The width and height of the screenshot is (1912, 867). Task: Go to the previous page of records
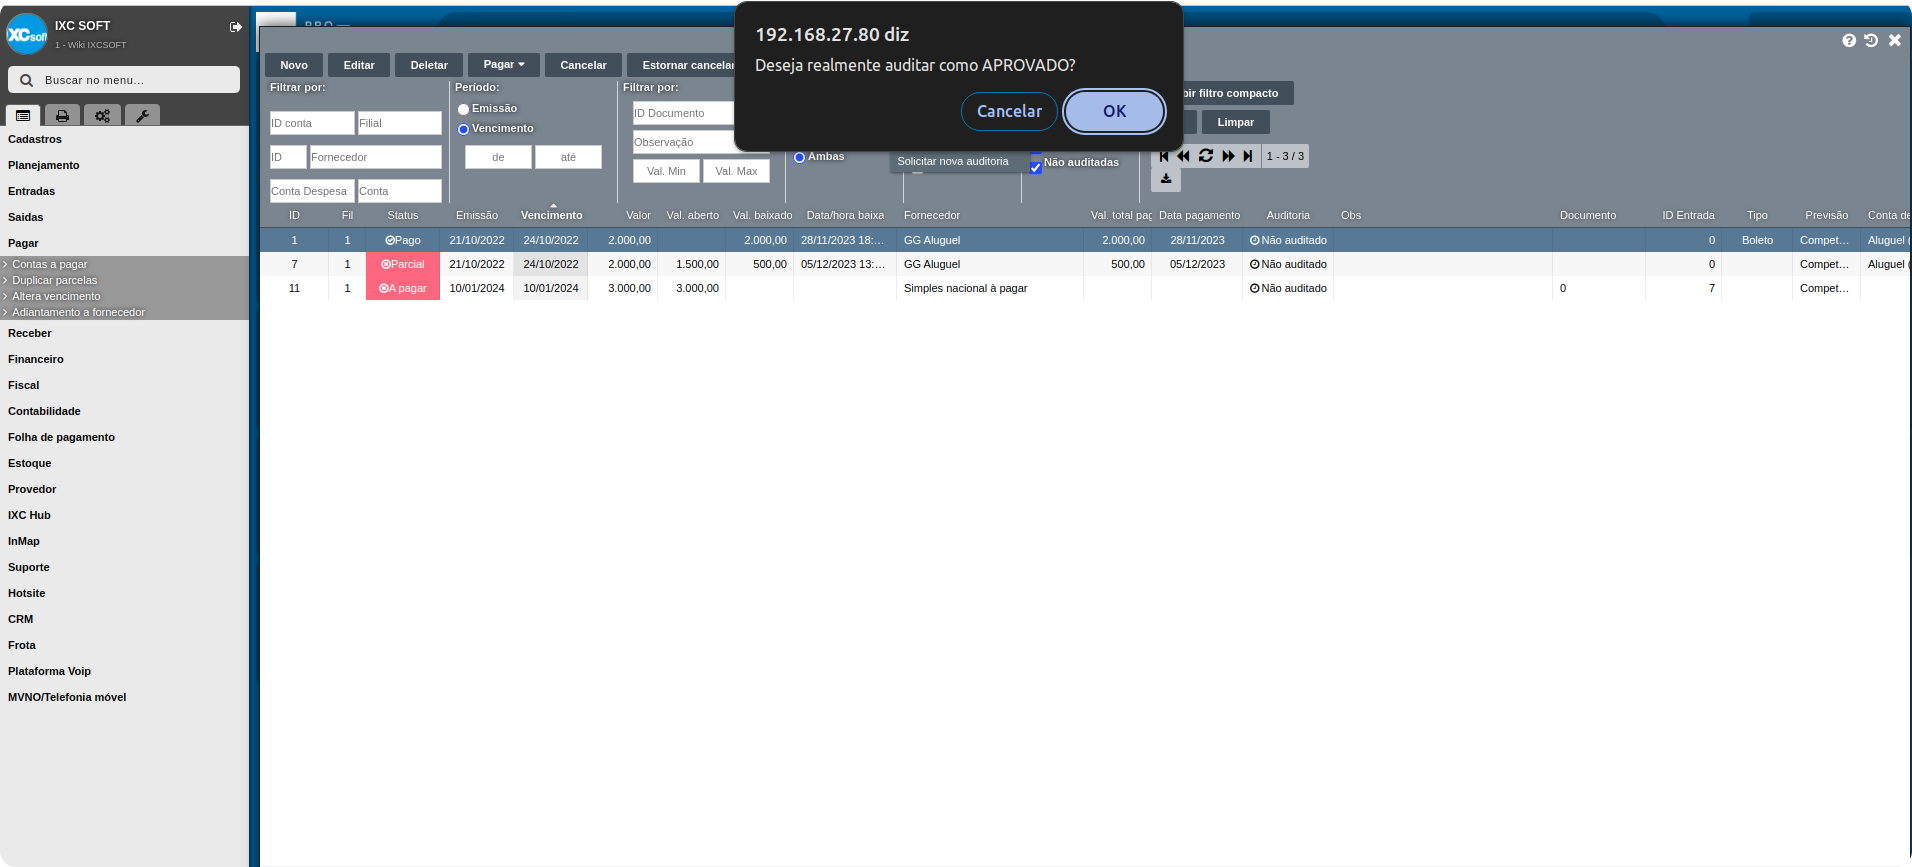[x=1183, y=156]
